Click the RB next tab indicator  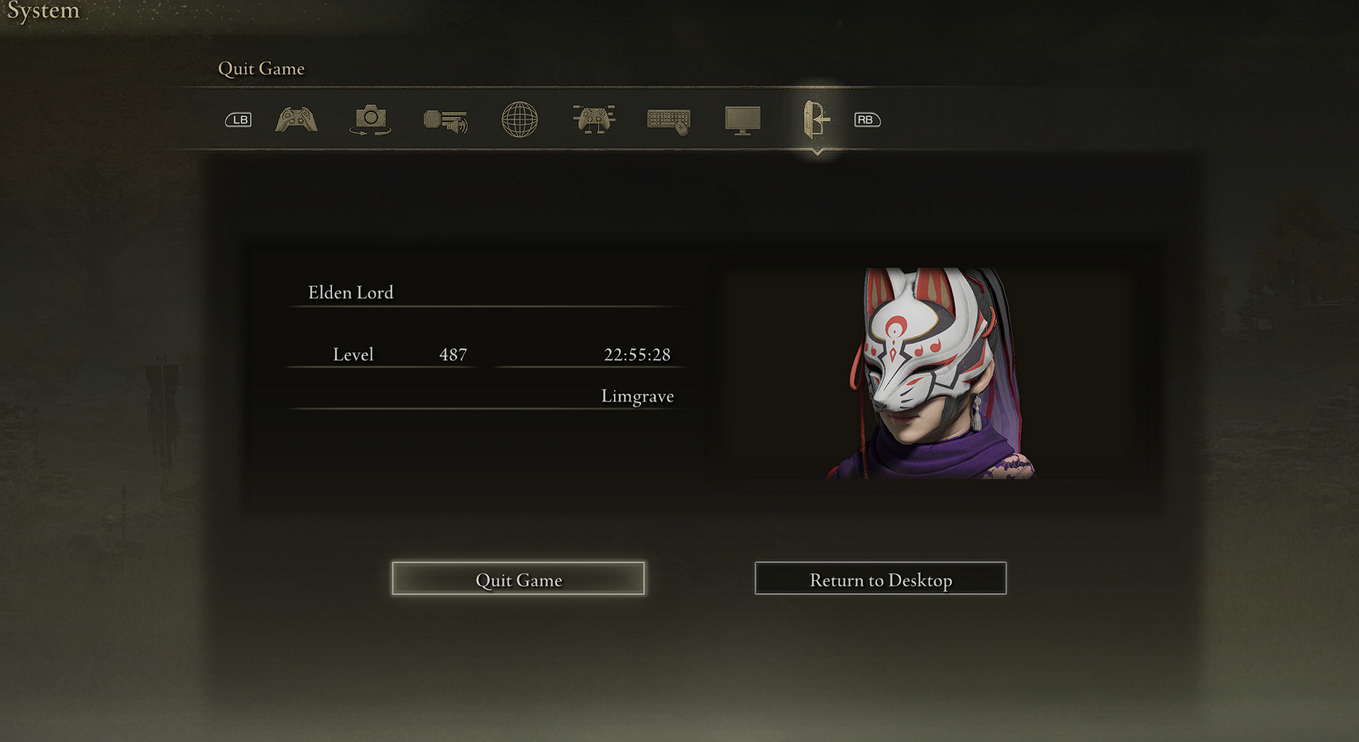pos(866,120)
